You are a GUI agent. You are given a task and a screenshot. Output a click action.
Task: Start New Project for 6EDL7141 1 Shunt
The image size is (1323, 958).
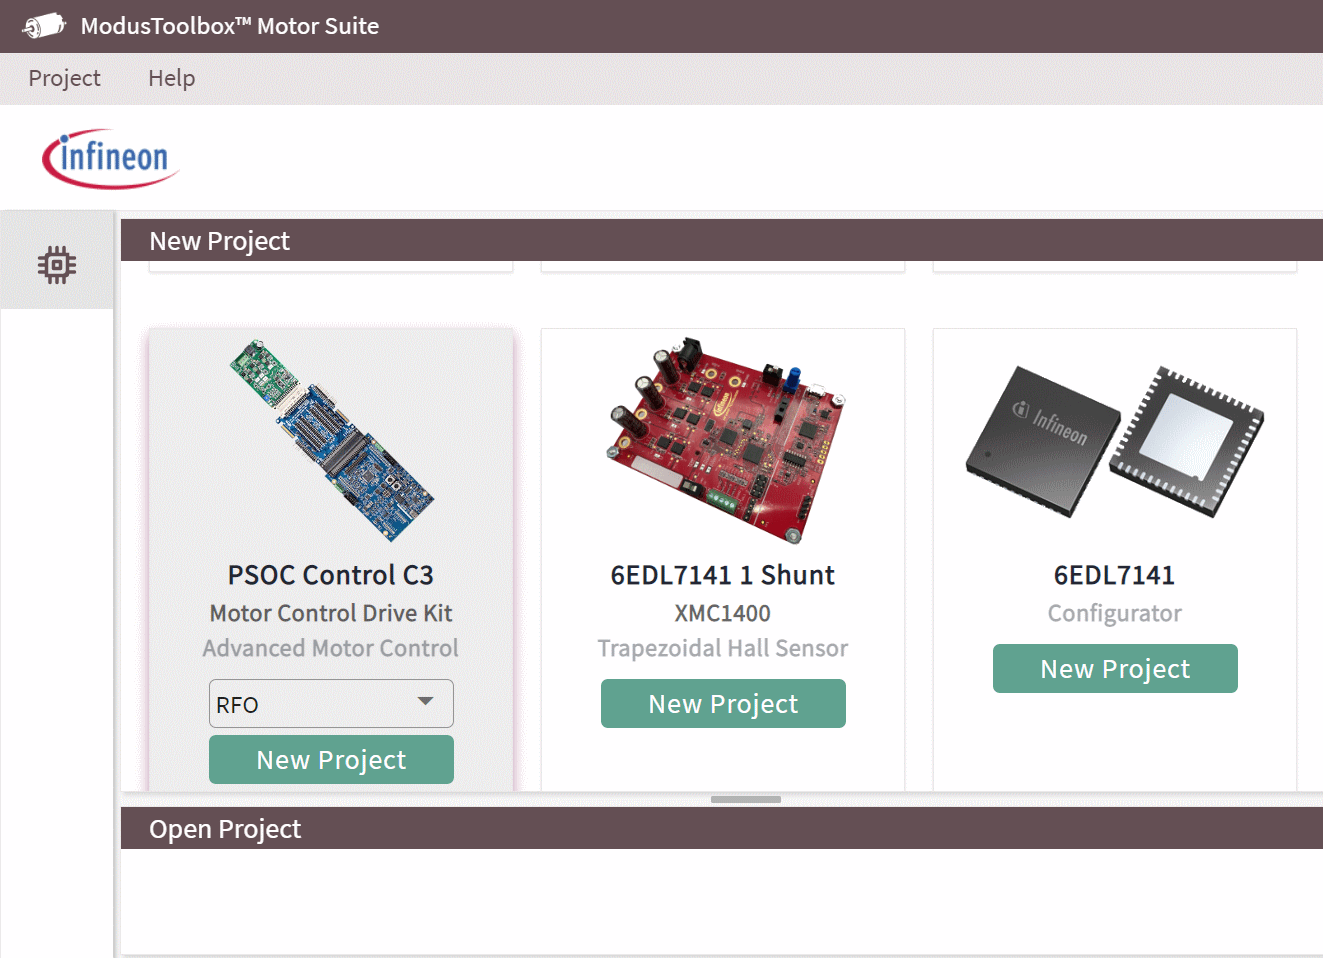pyautogui.click(x=723, y=704)
